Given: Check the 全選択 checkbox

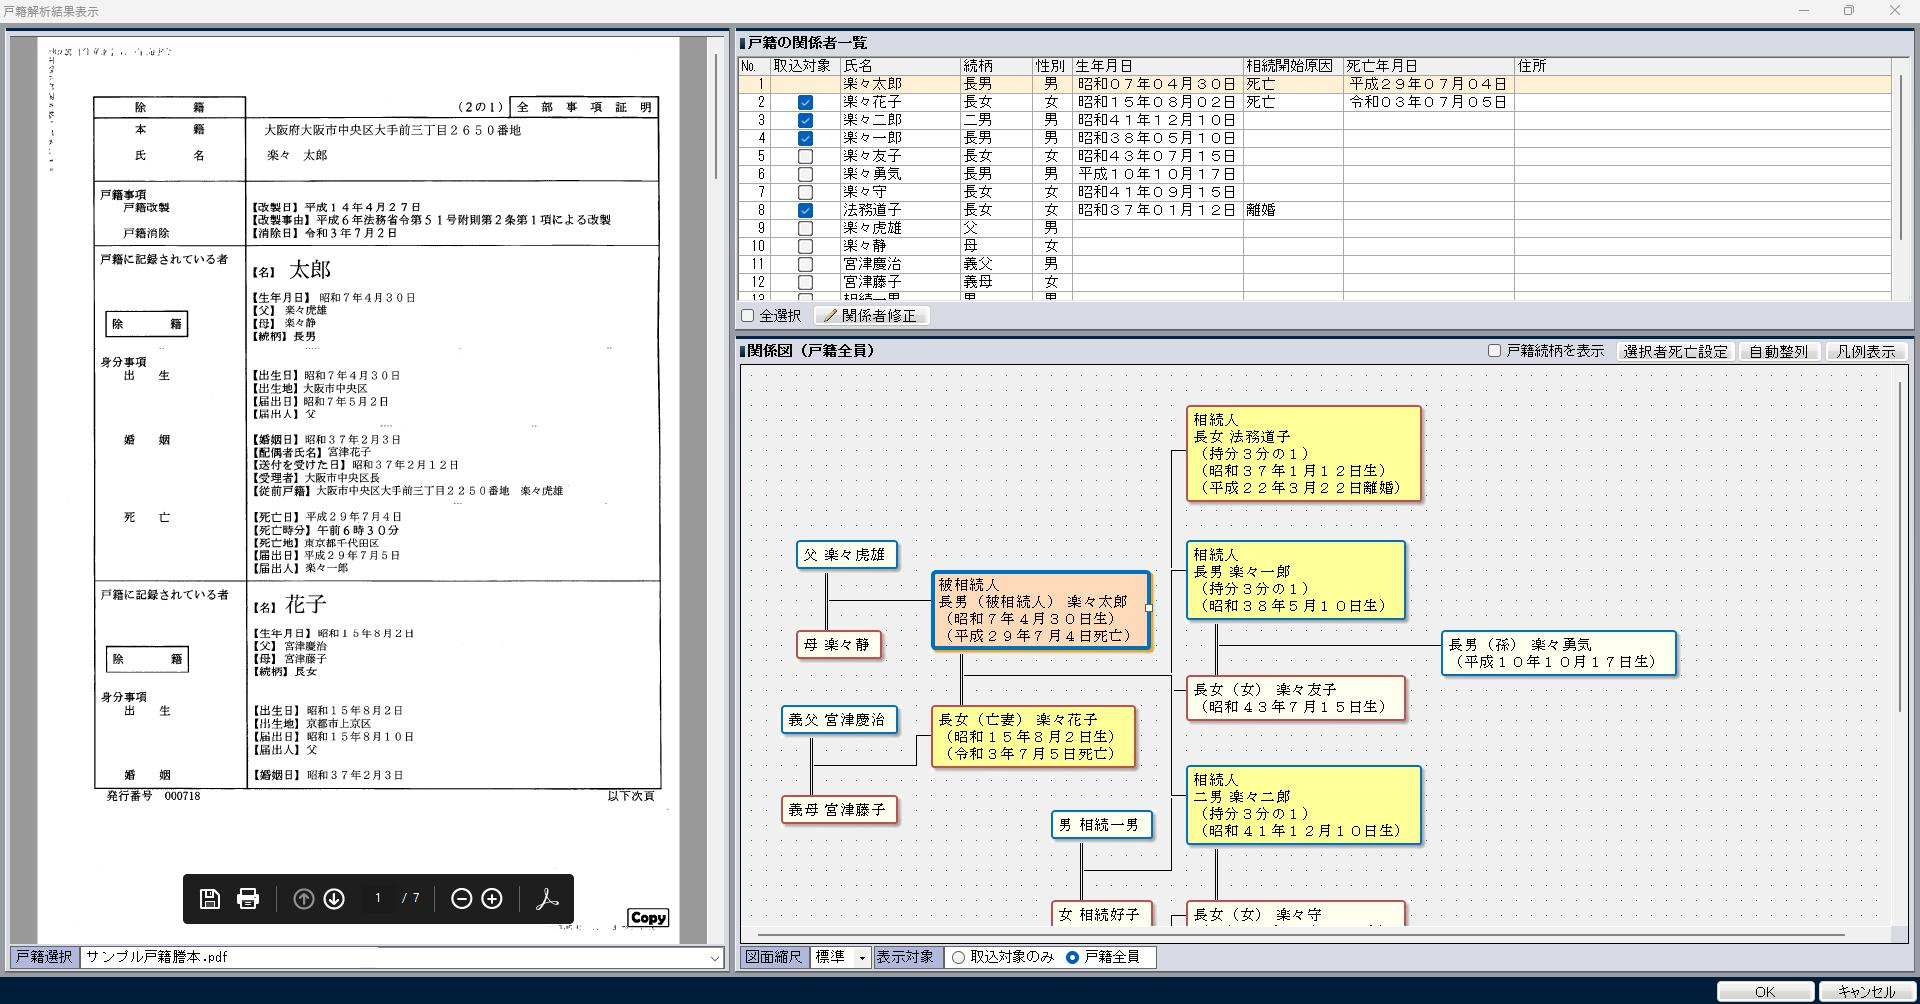Looking at the screenshot, I should (748, 316).
